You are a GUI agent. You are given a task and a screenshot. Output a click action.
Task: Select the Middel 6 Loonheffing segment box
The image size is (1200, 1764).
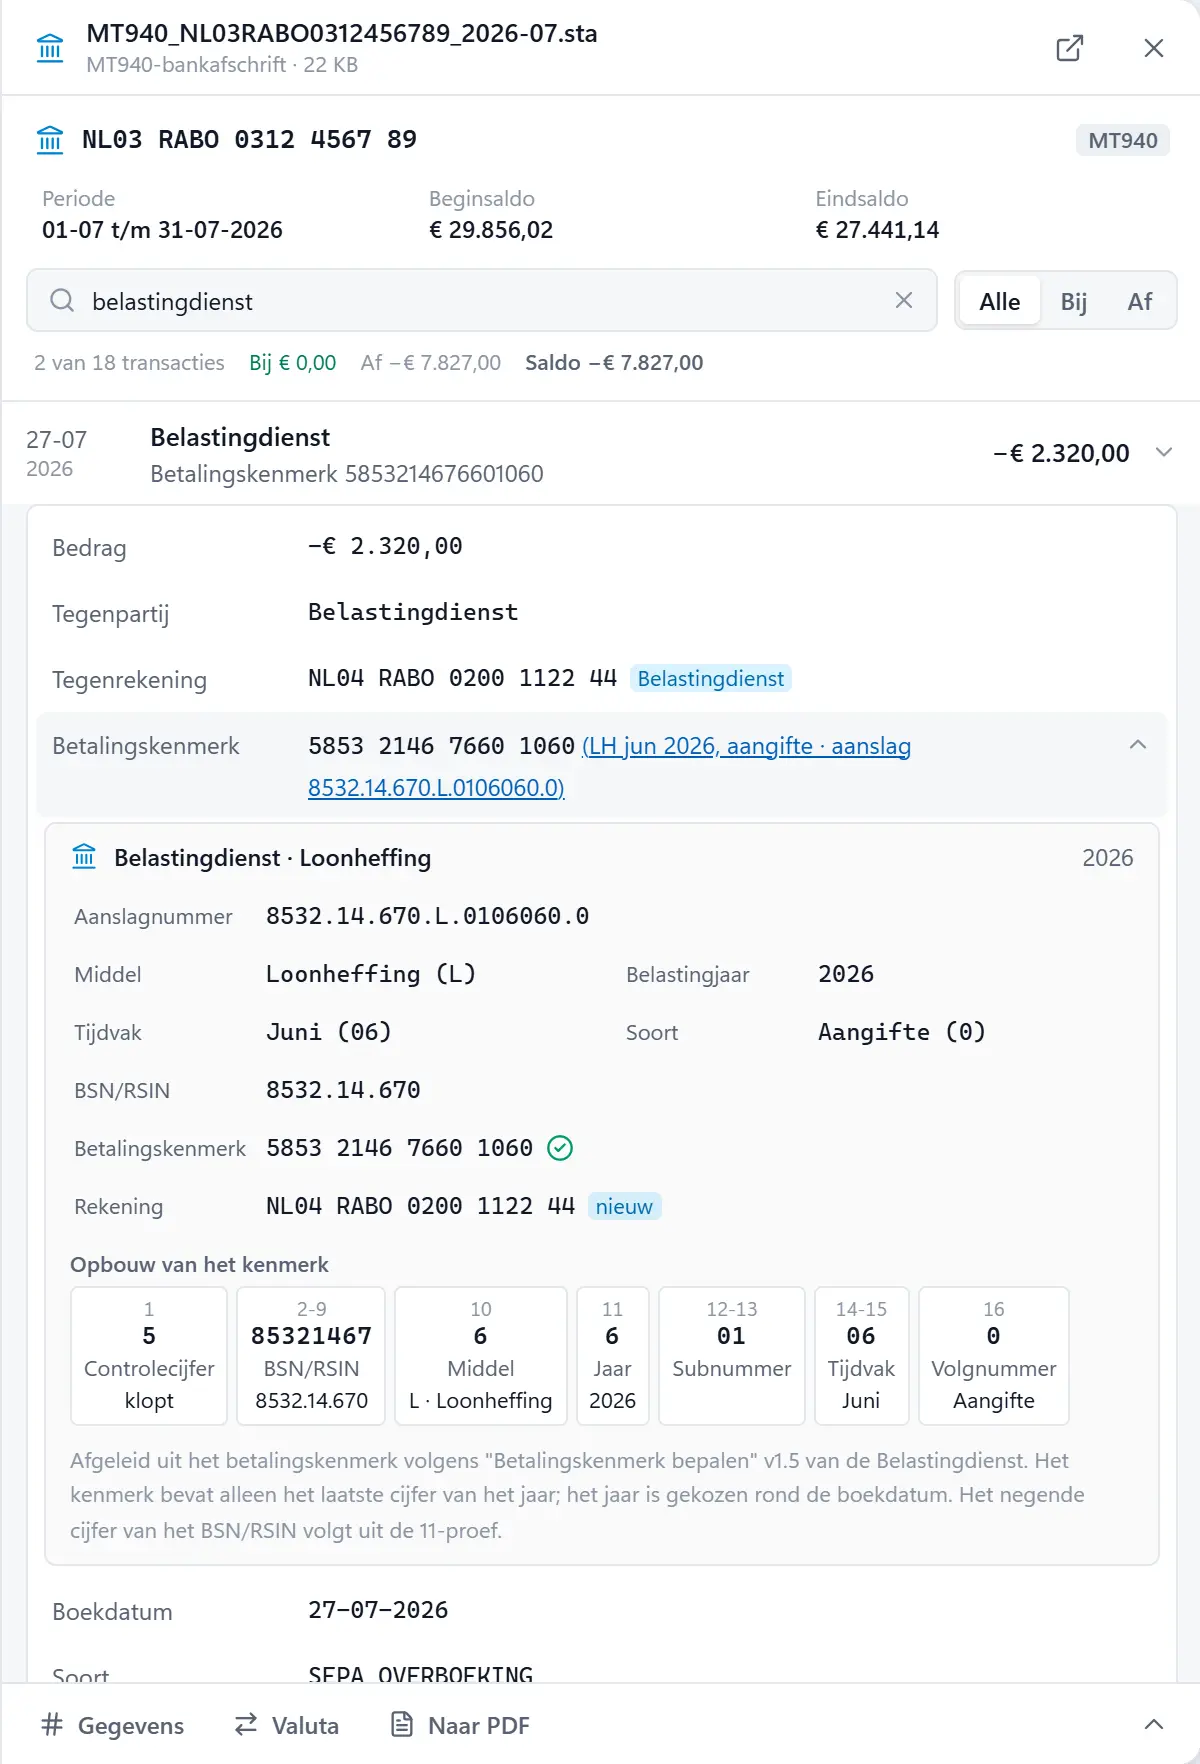pyautogui.click(x=481, y=1355)
